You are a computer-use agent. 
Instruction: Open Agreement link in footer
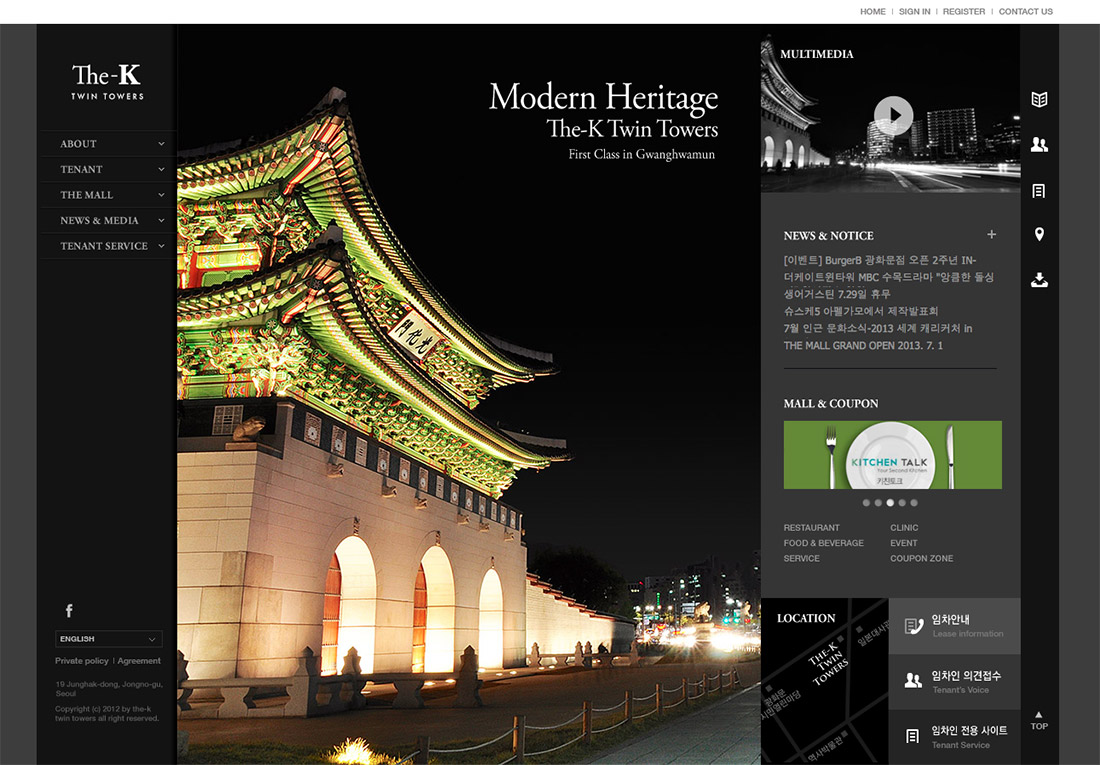coord(139,660)
